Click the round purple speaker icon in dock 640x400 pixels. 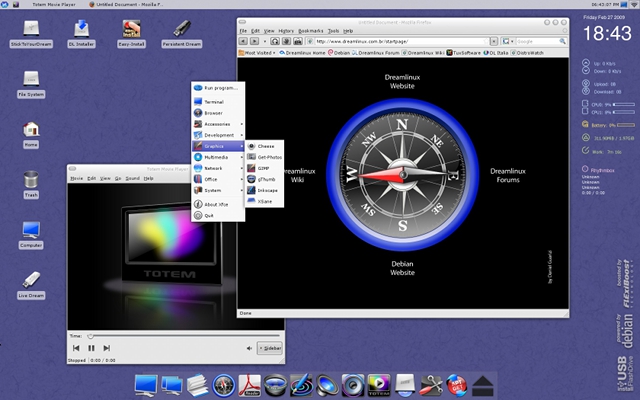pyautogui.click(x=353, y=385)
